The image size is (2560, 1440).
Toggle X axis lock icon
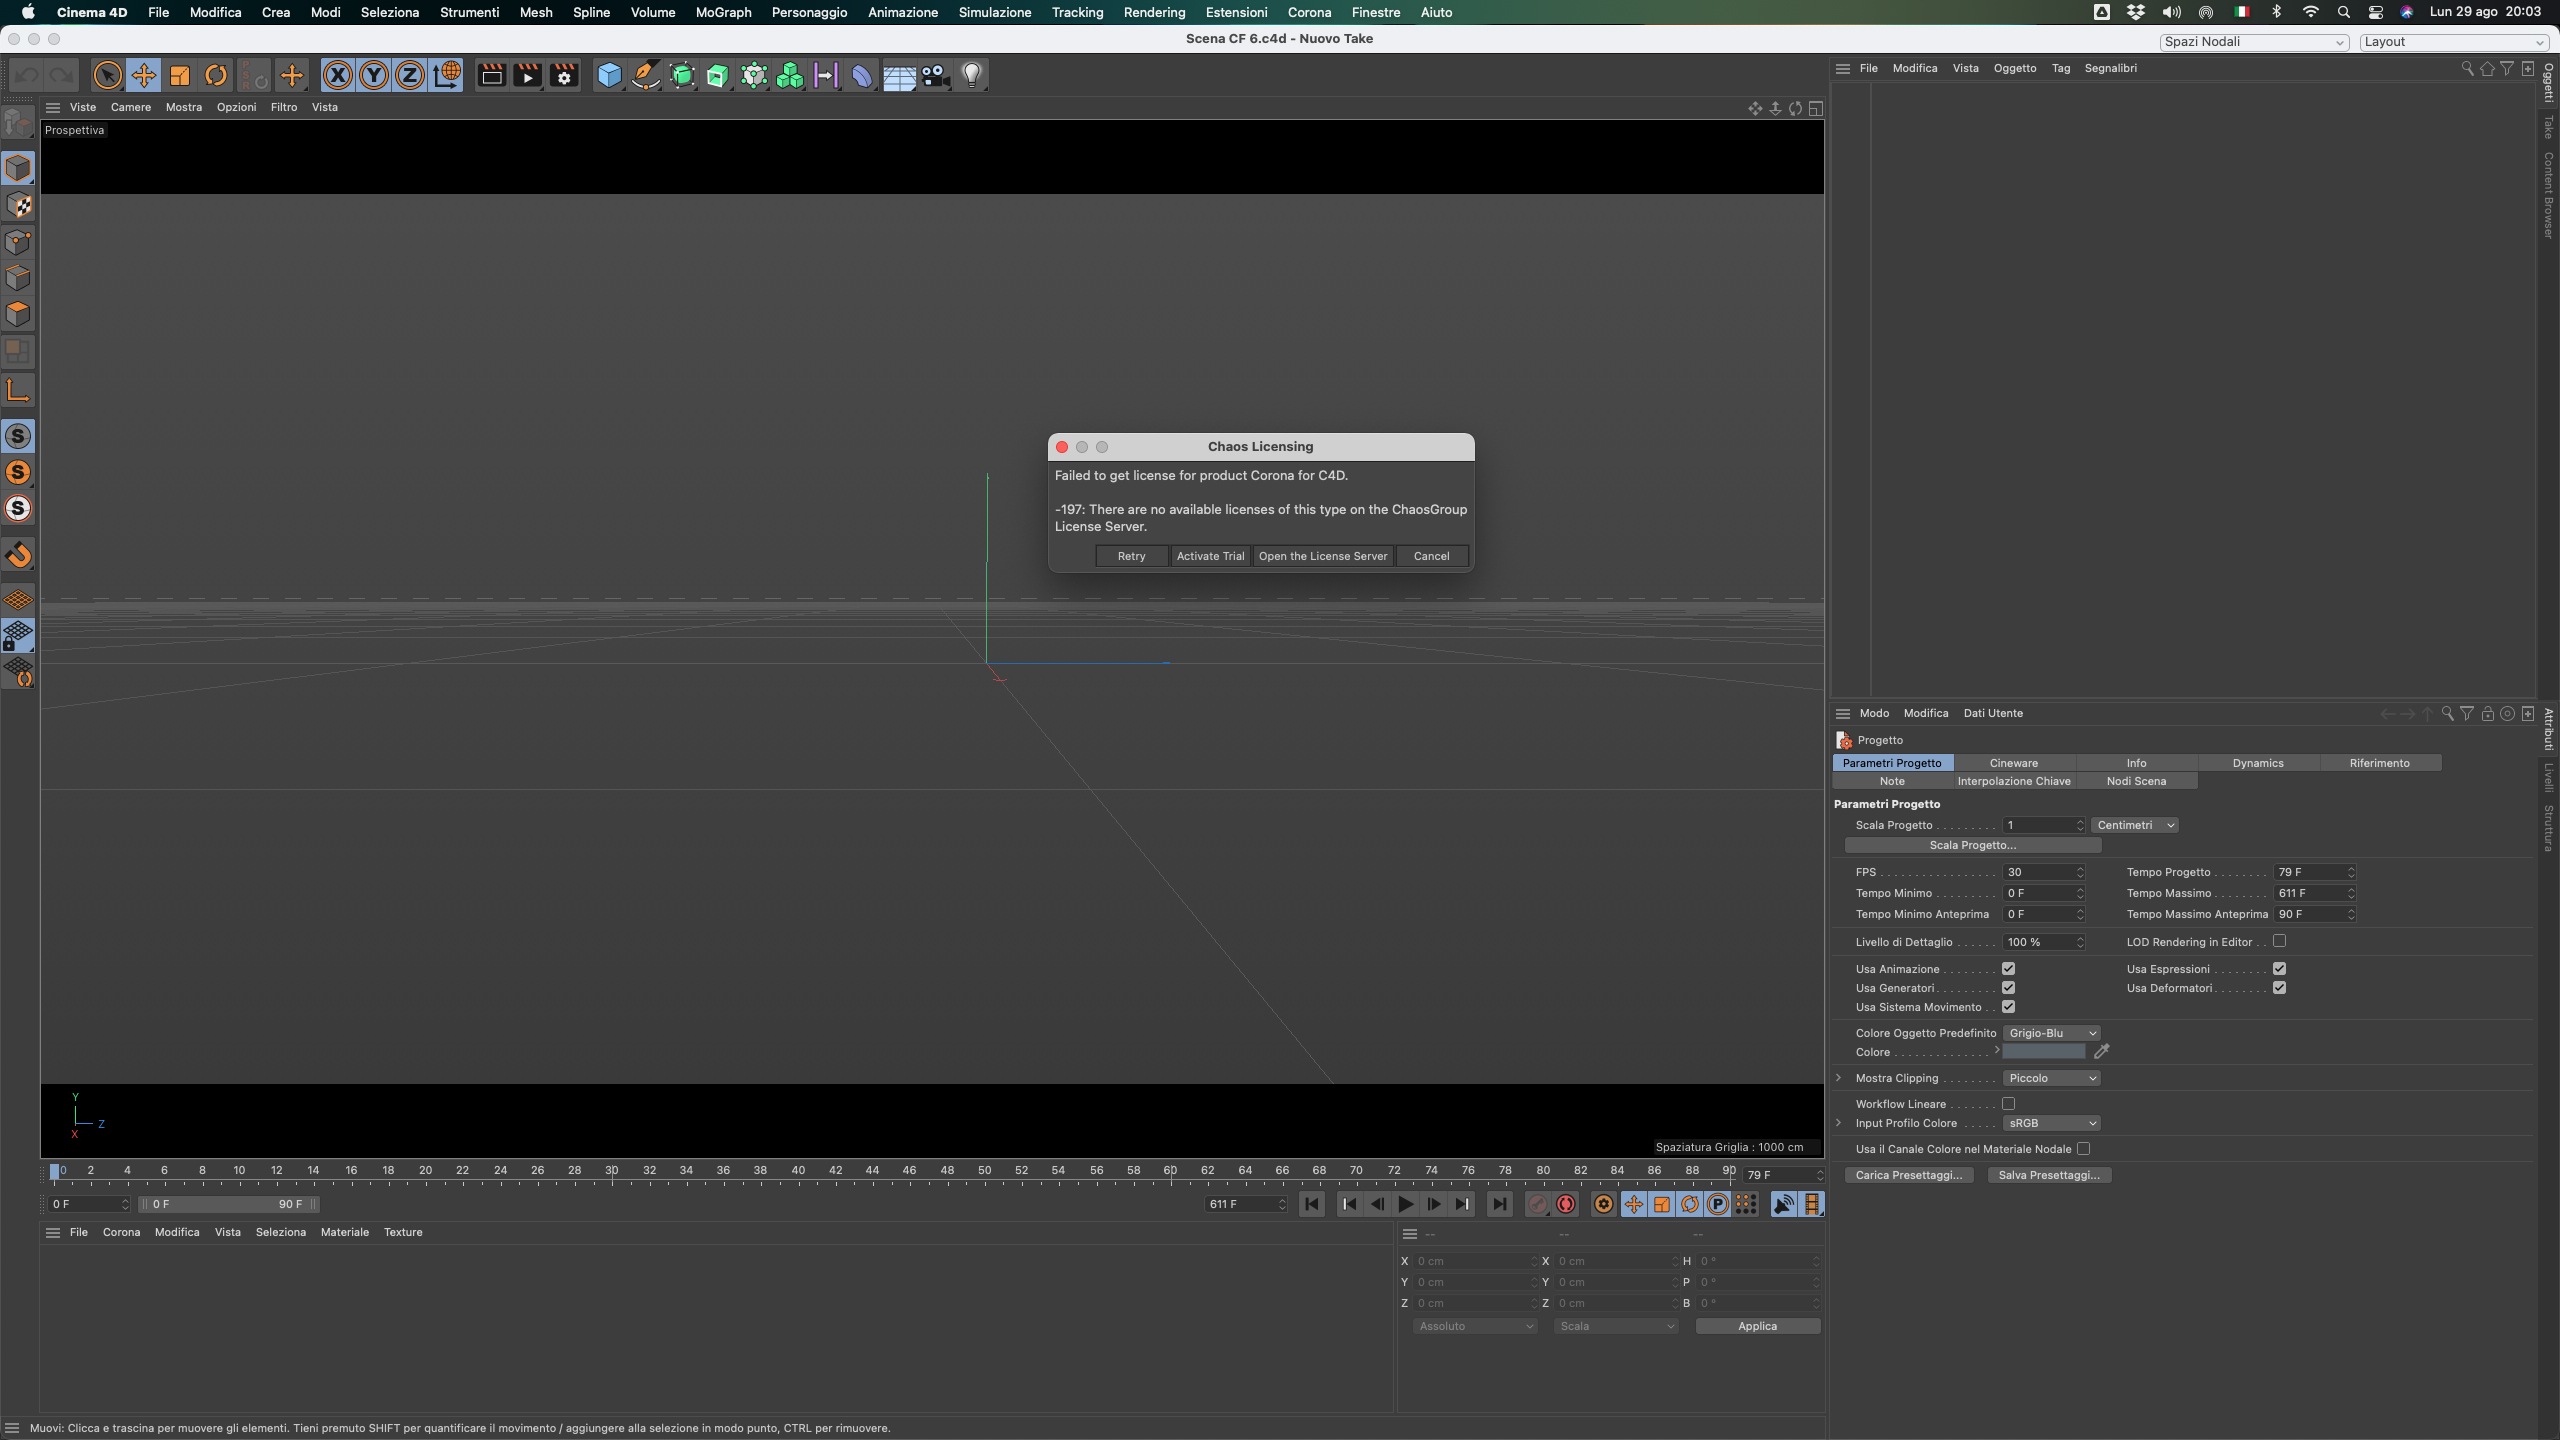point(338,75)
